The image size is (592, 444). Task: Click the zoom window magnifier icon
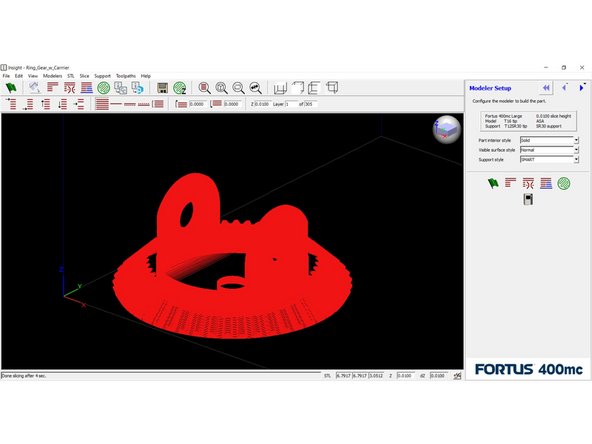coord(204,88)
